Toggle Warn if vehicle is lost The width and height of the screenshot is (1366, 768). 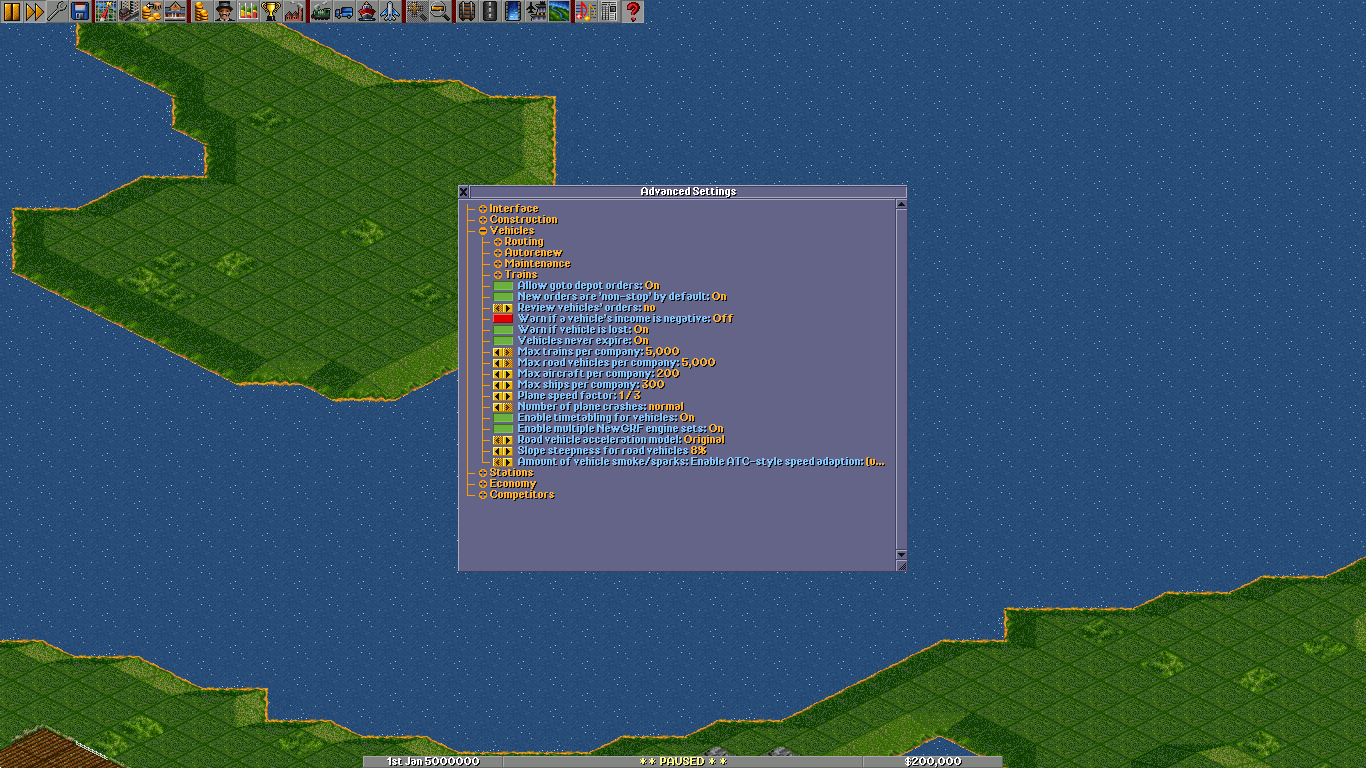tap(503, 330)
